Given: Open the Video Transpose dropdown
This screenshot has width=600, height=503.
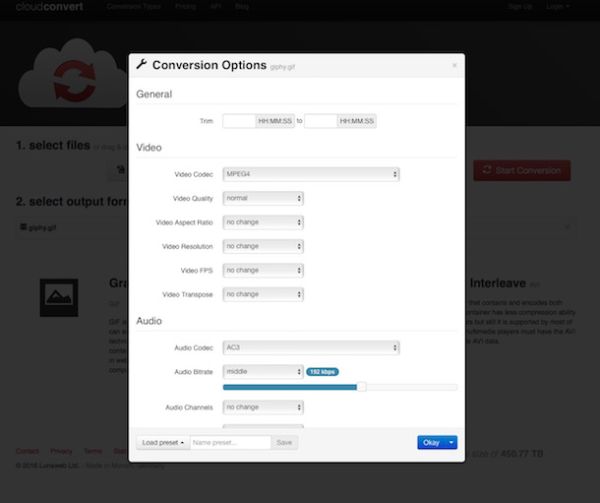Looking at the screenshot, I should pos(263,295).
